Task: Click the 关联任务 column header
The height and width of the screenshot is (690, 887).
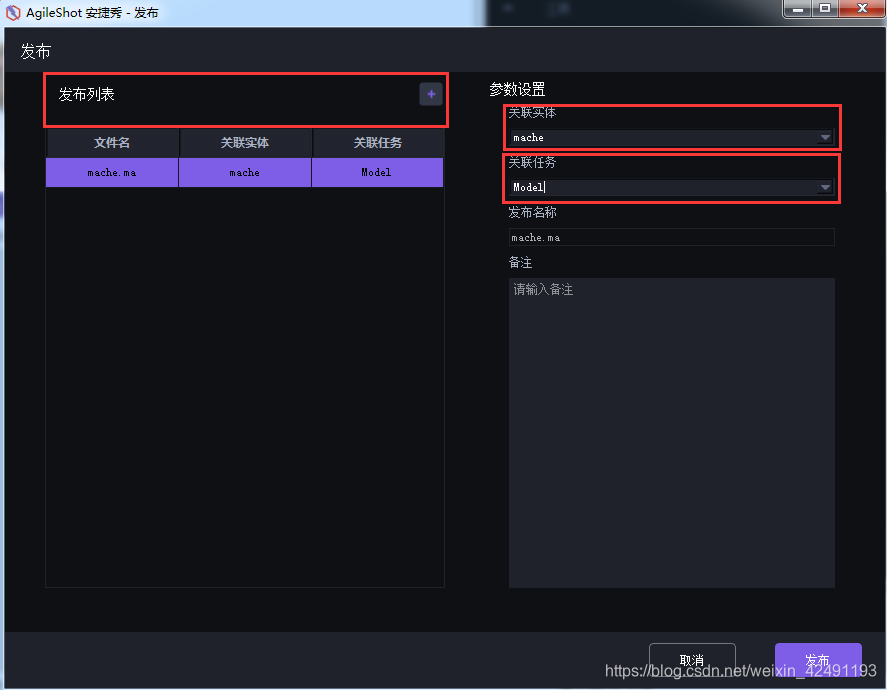Action: 377,143
